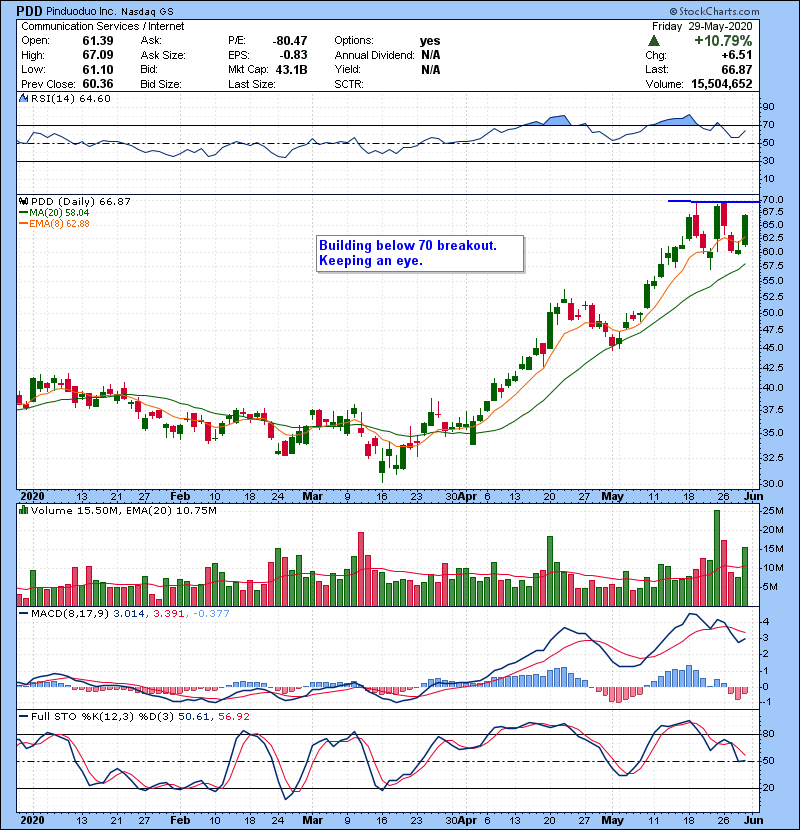Viewport: 800px width, 830px height.
Task: Click the 30.0 price axis label
Action: coord(772,484)
